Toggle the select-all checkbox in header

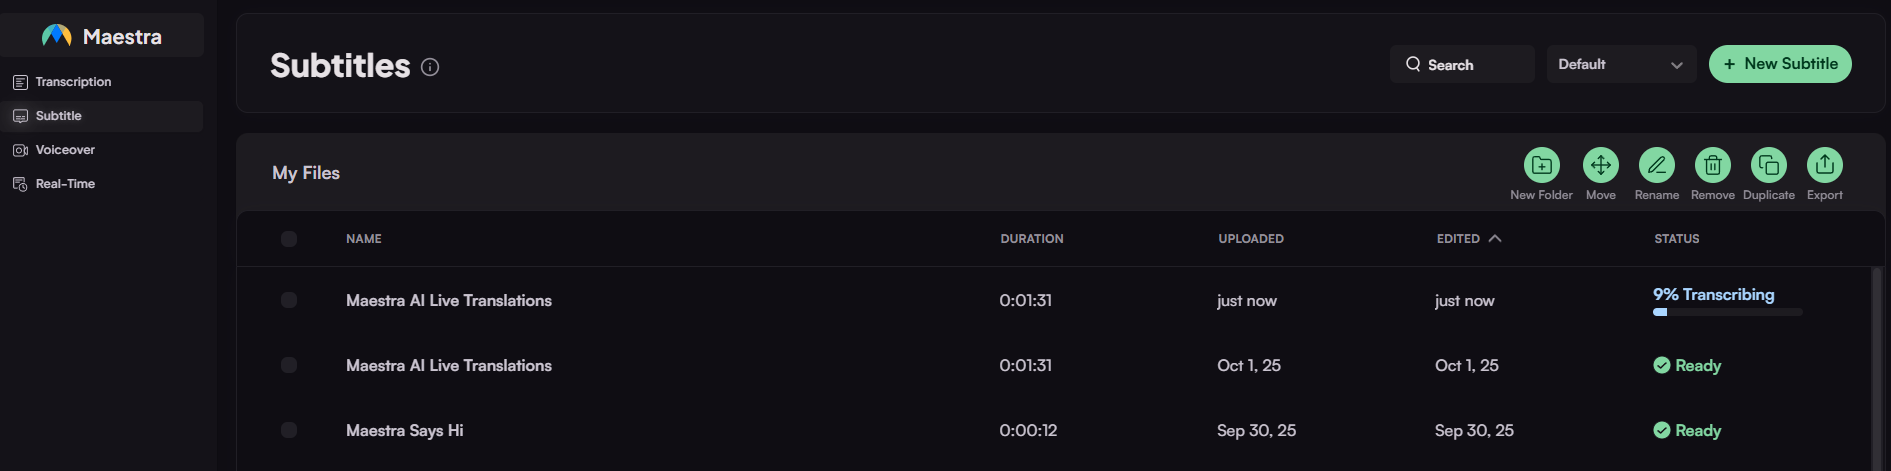tap(289, 239)
